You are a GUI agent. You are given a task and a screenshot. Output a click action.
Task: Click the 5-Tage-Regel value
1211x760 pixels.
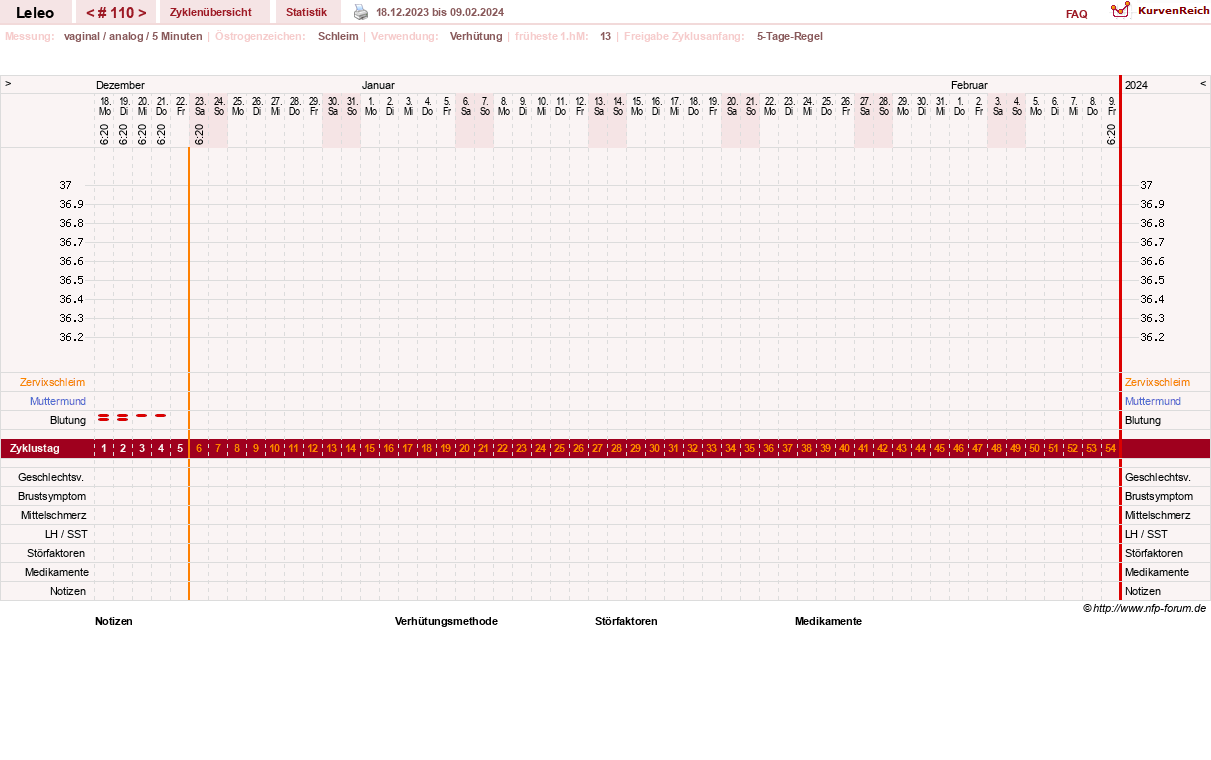click(x=790, y=36)
